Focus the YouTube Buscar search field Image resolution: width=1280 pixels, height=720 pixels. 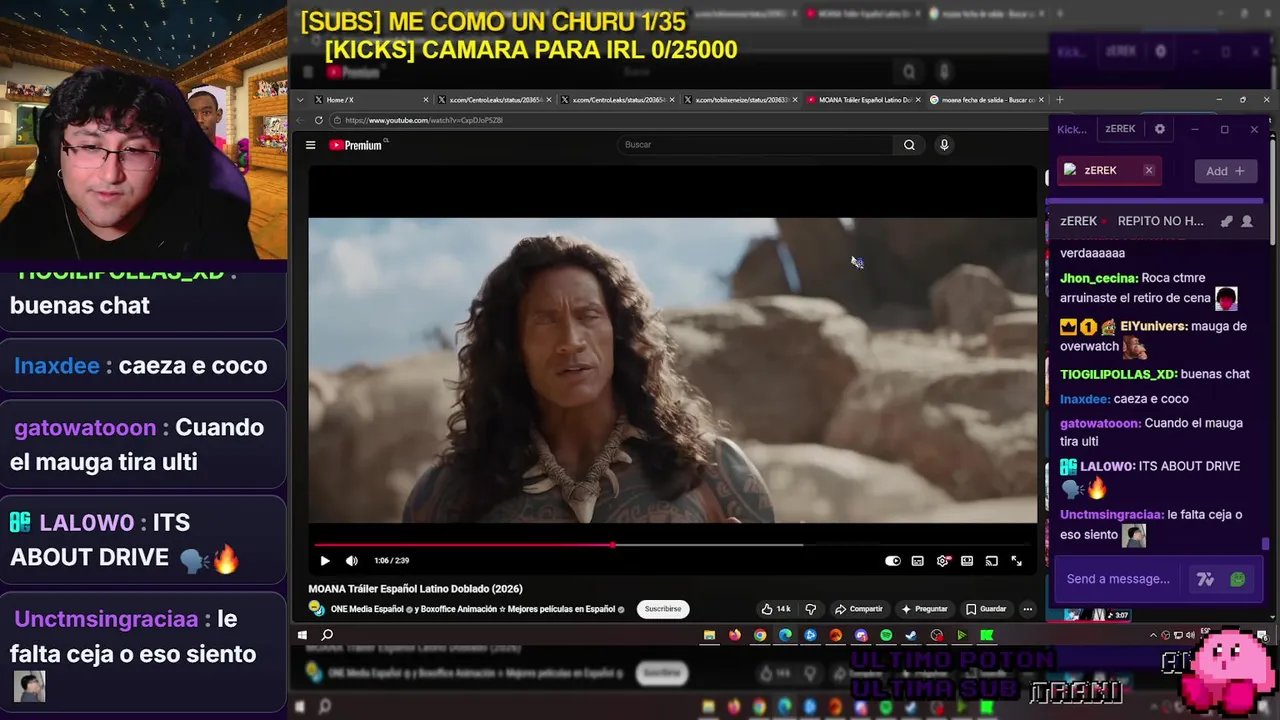[x=755, y=145]
